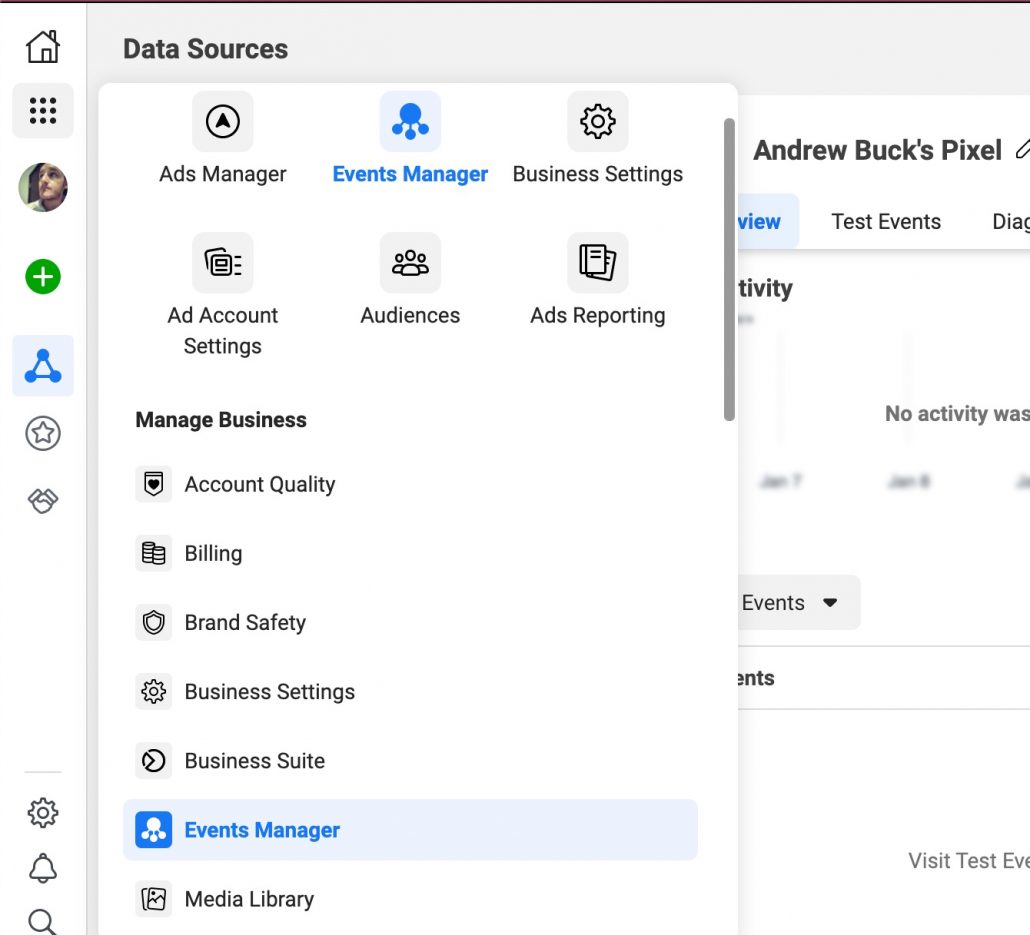1030x935 pixels.
Task: Open Billing from the menu list
Action: [x=213, y=553]
